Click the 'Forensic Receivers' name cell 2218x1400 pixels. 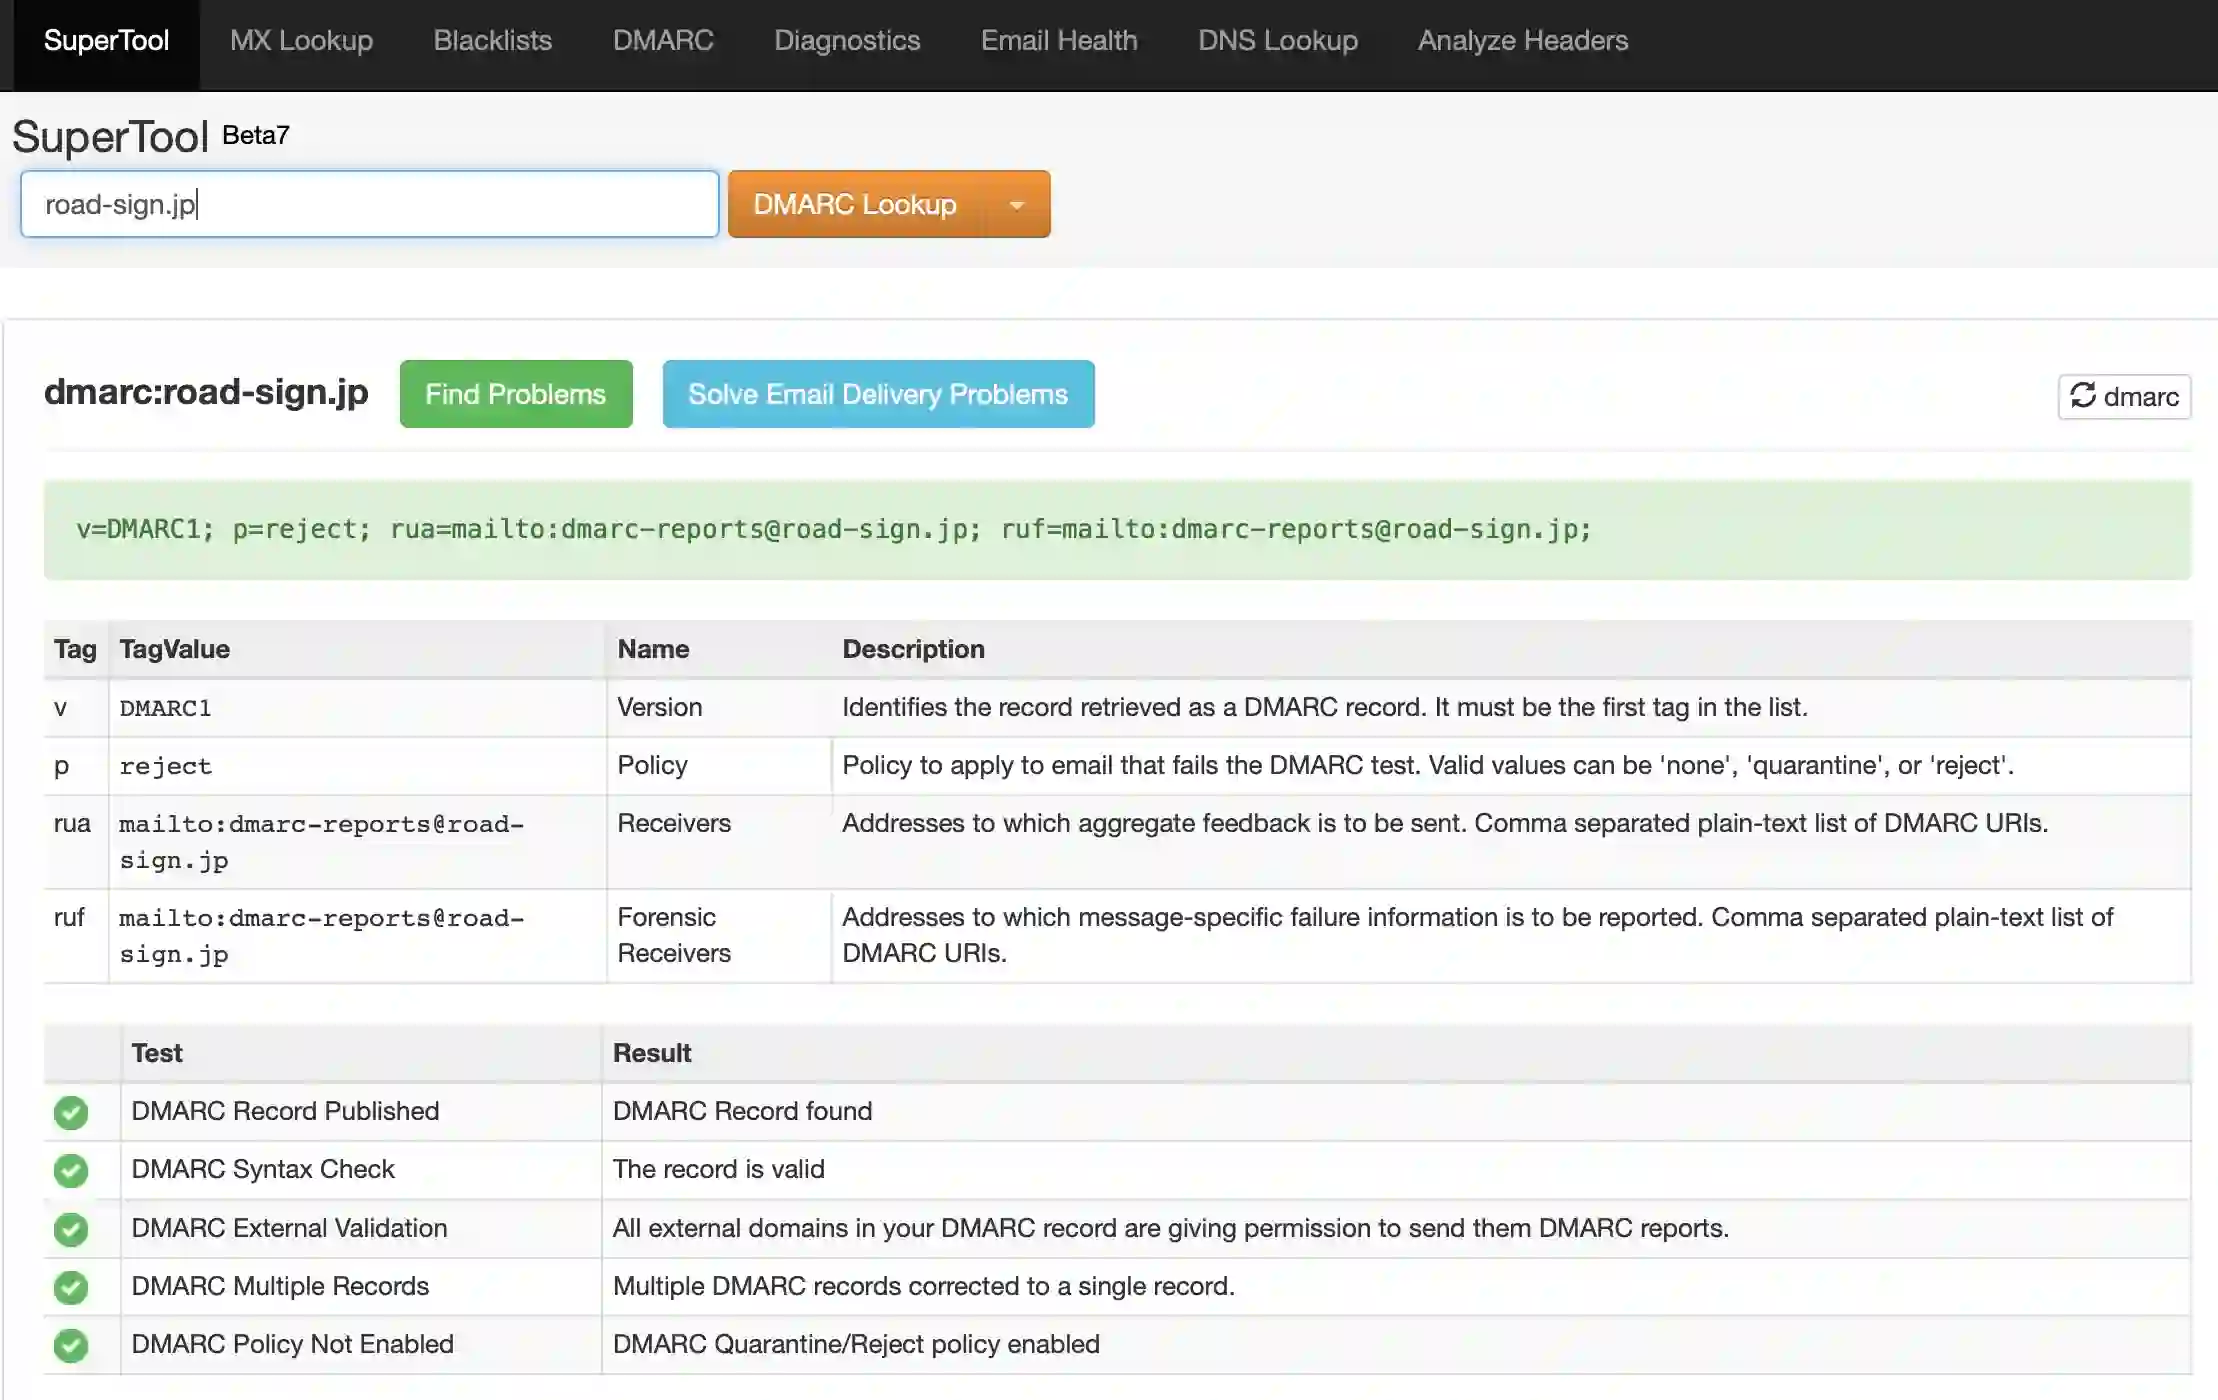pos(718,936)
